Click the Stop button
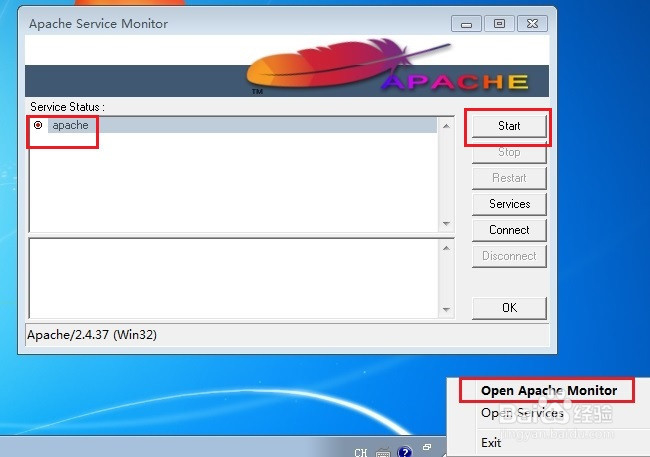The width and height of the screenshot is (650, 457). (509, 152)
